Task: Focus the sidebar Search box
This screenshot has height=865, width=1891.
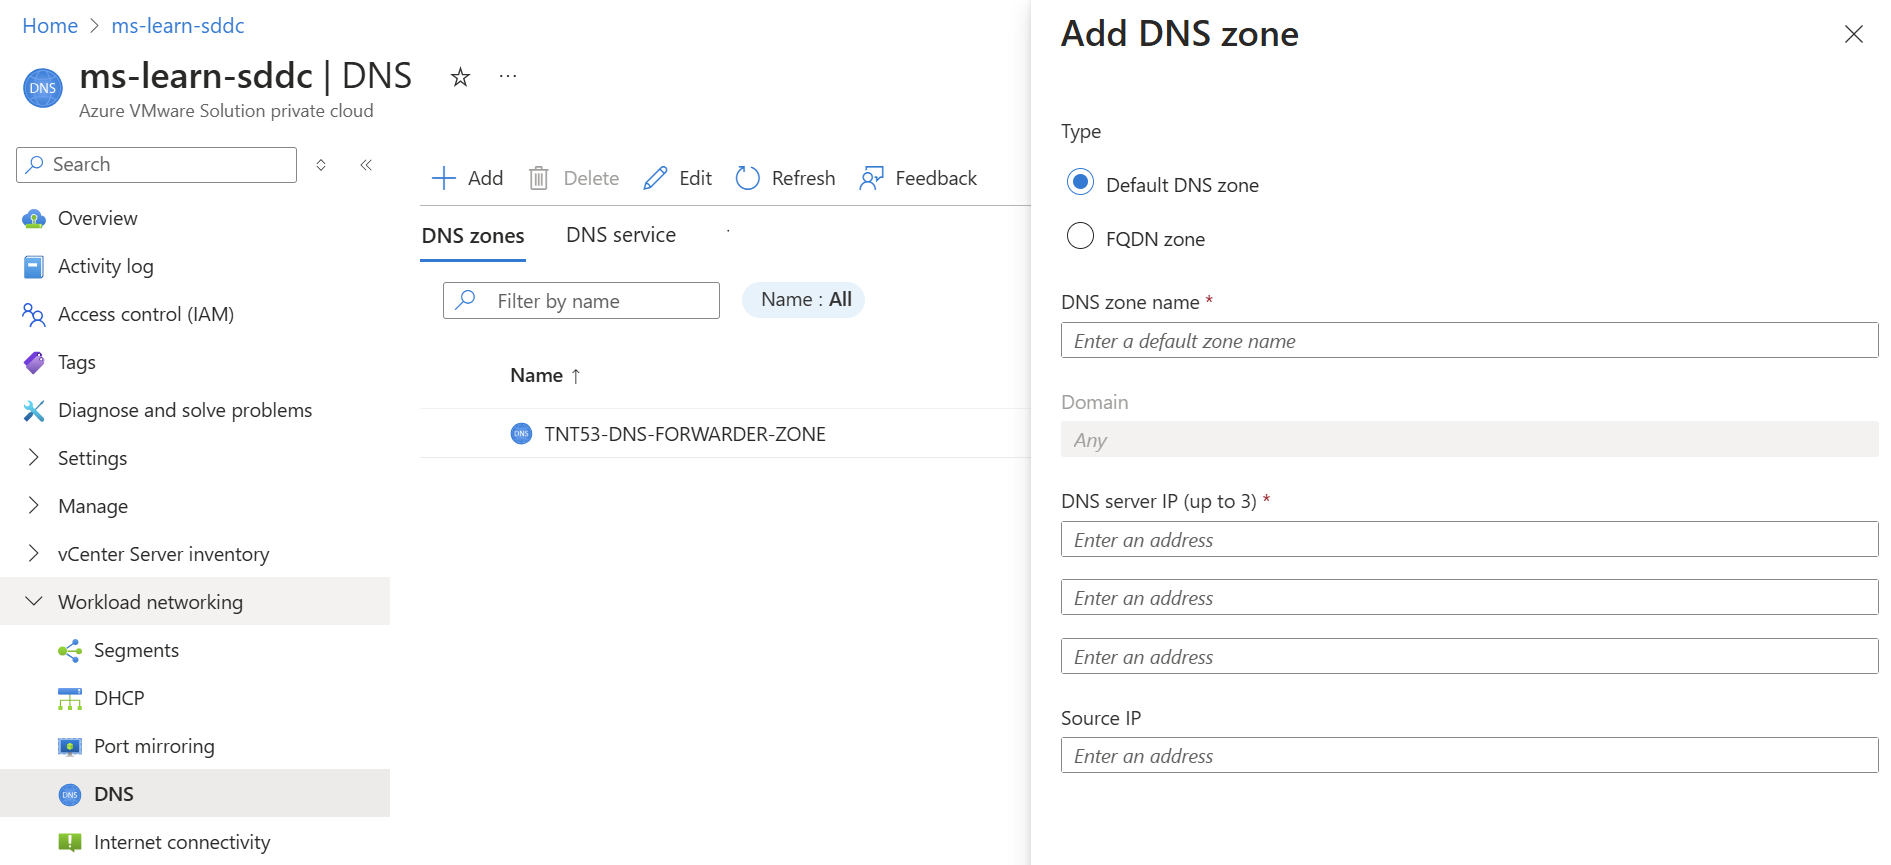Action: [x=156, y=165]
